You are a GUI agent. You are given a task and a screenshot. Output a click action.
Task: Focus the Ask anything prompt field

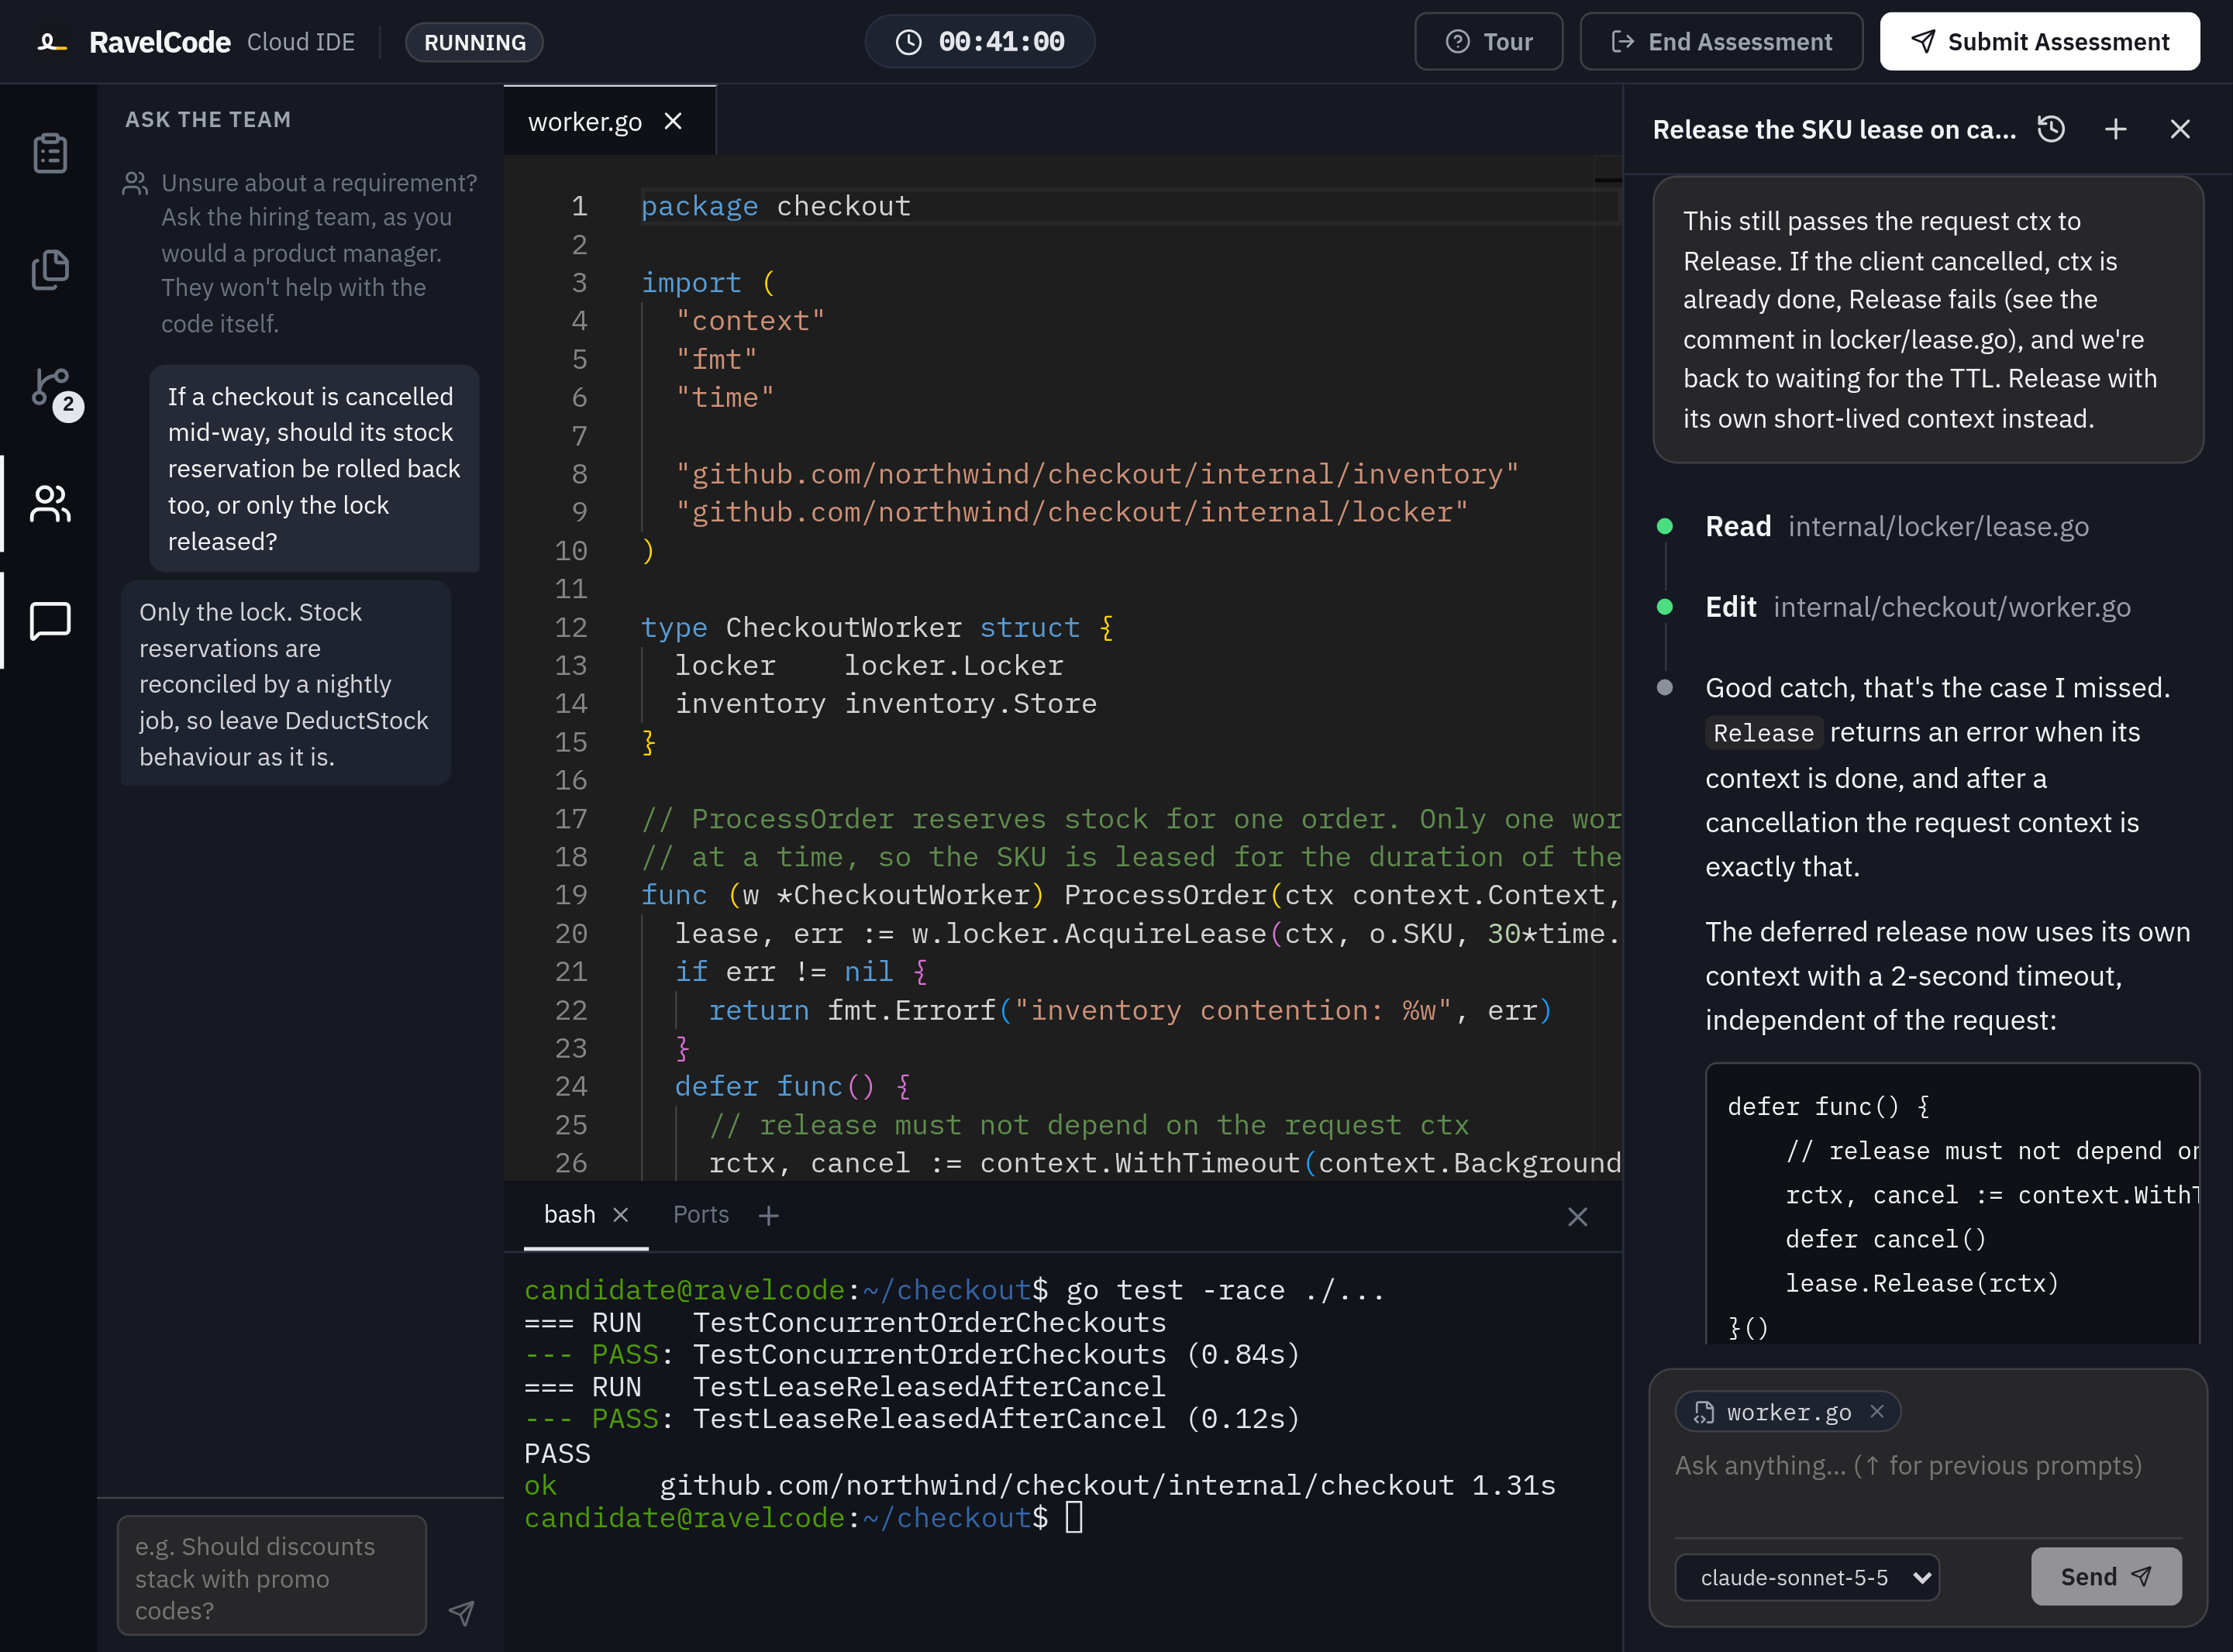1927,1484
